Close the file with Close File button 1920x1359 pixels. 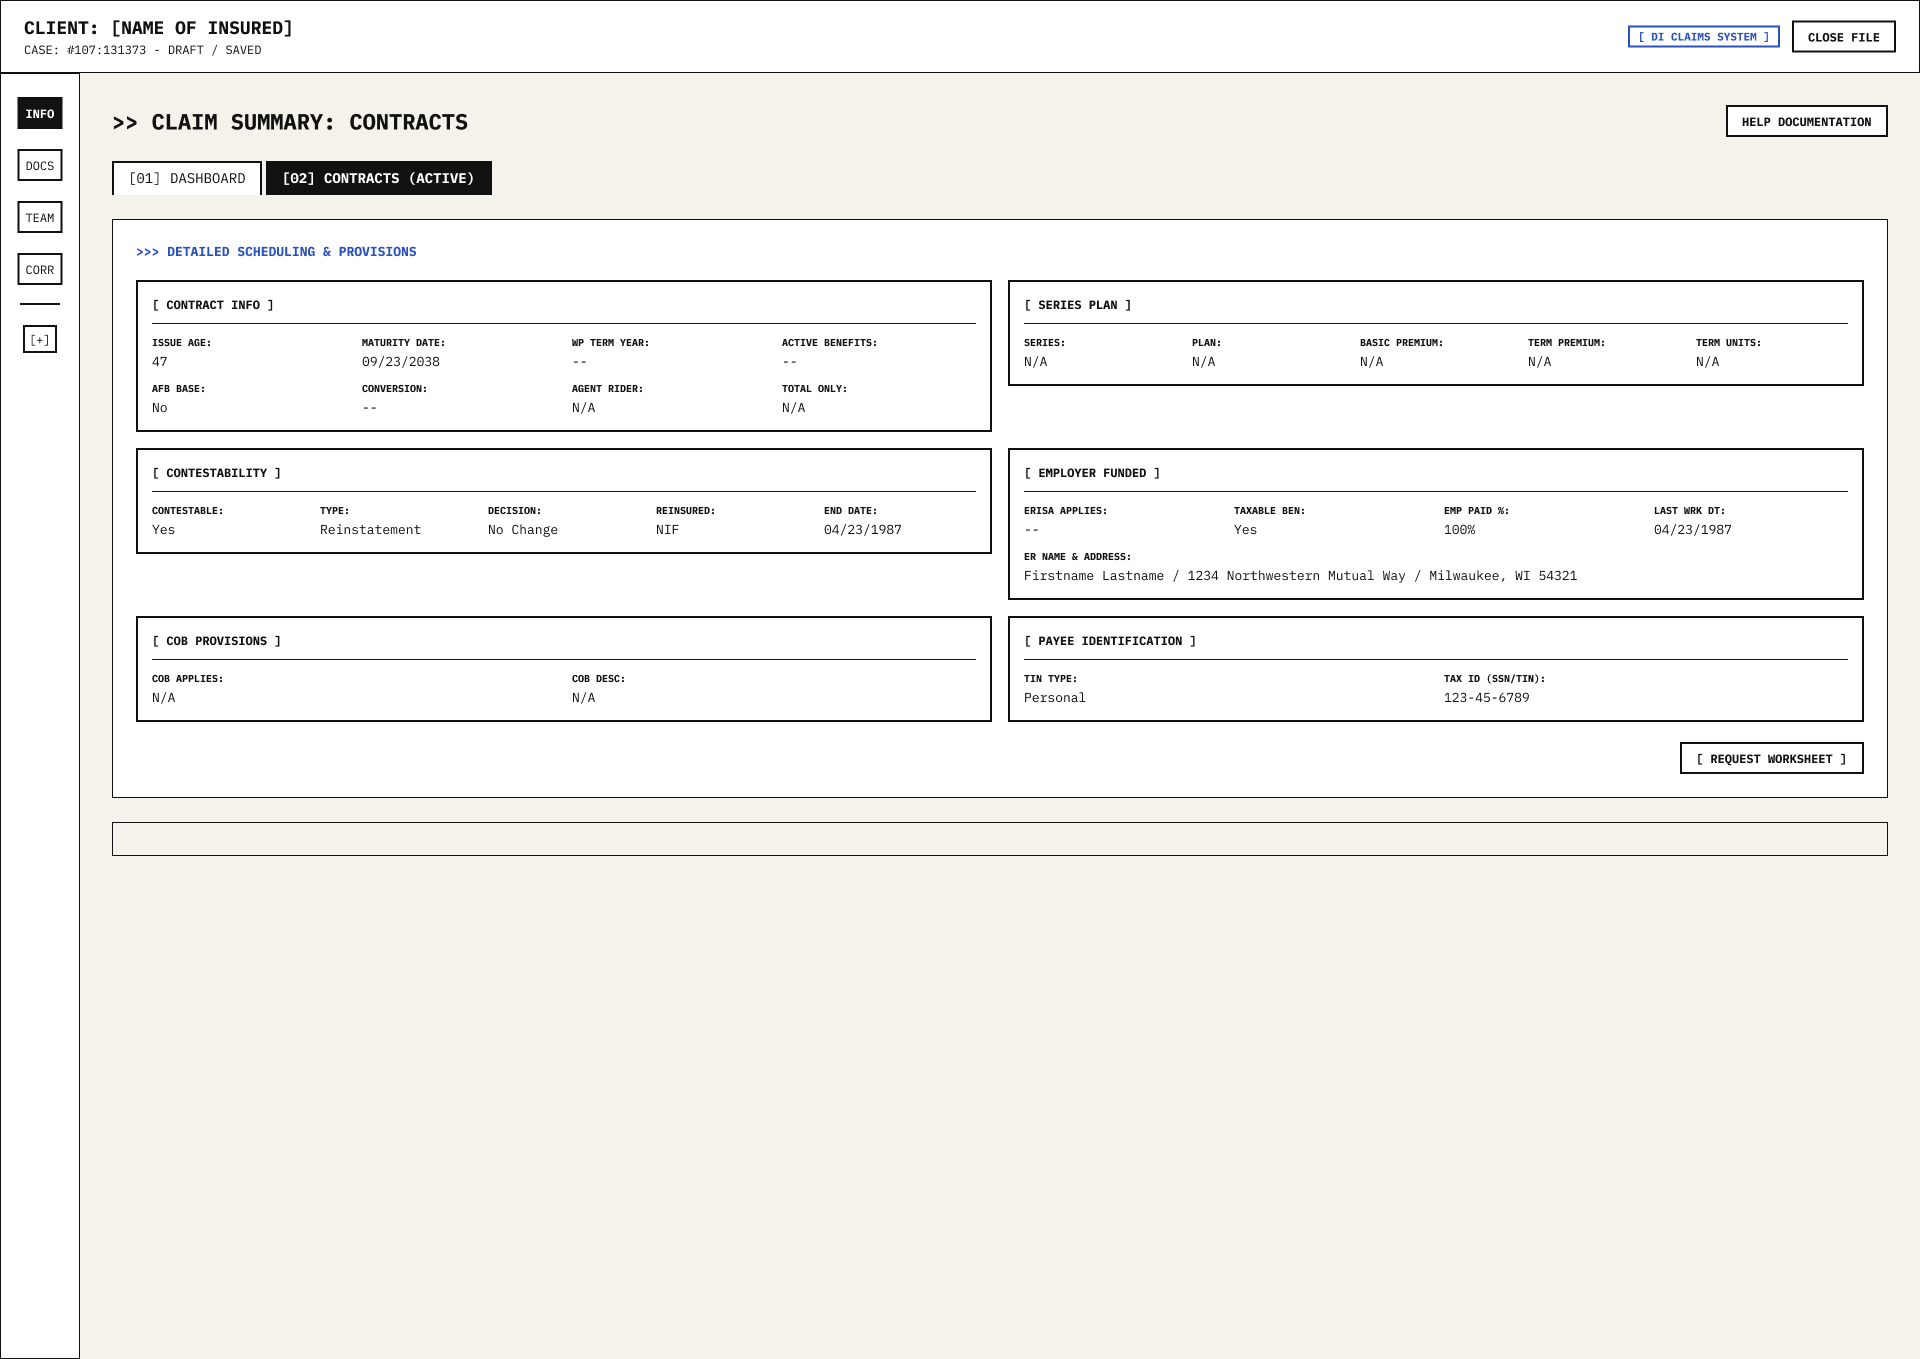coord(1844,37)
